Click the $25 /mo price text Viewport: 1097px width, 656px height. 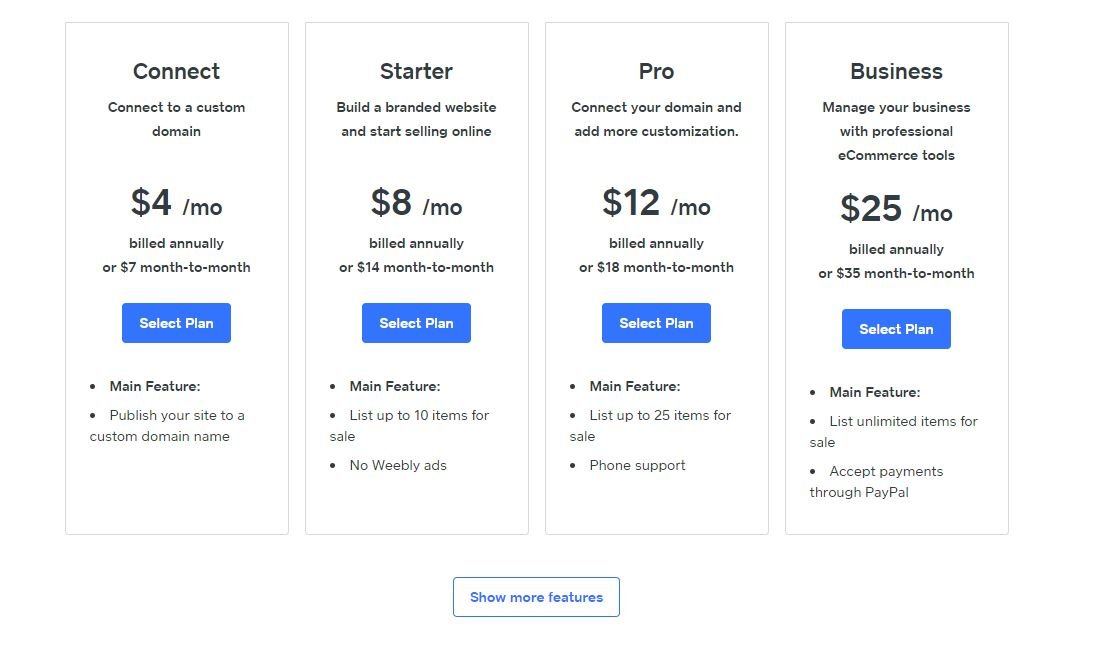(x=896, y=210)
